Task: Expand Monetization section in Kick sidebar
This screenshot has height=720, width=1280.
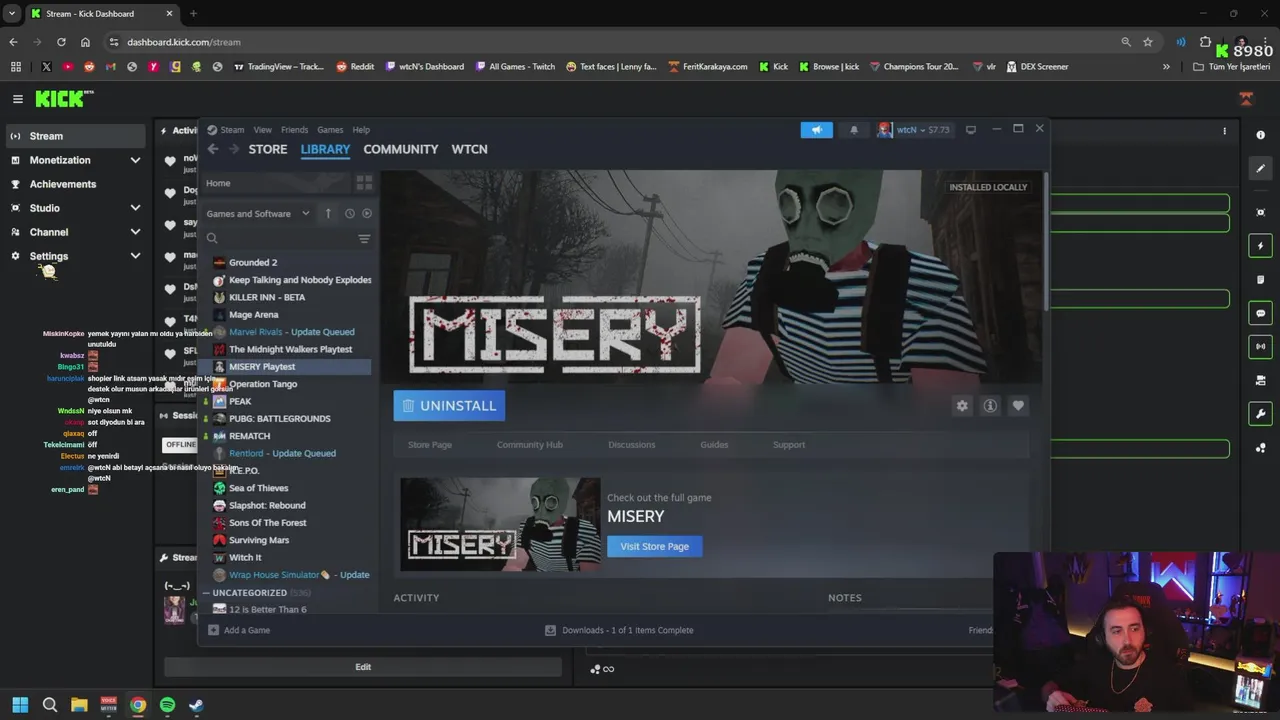Action: (135, 160)
